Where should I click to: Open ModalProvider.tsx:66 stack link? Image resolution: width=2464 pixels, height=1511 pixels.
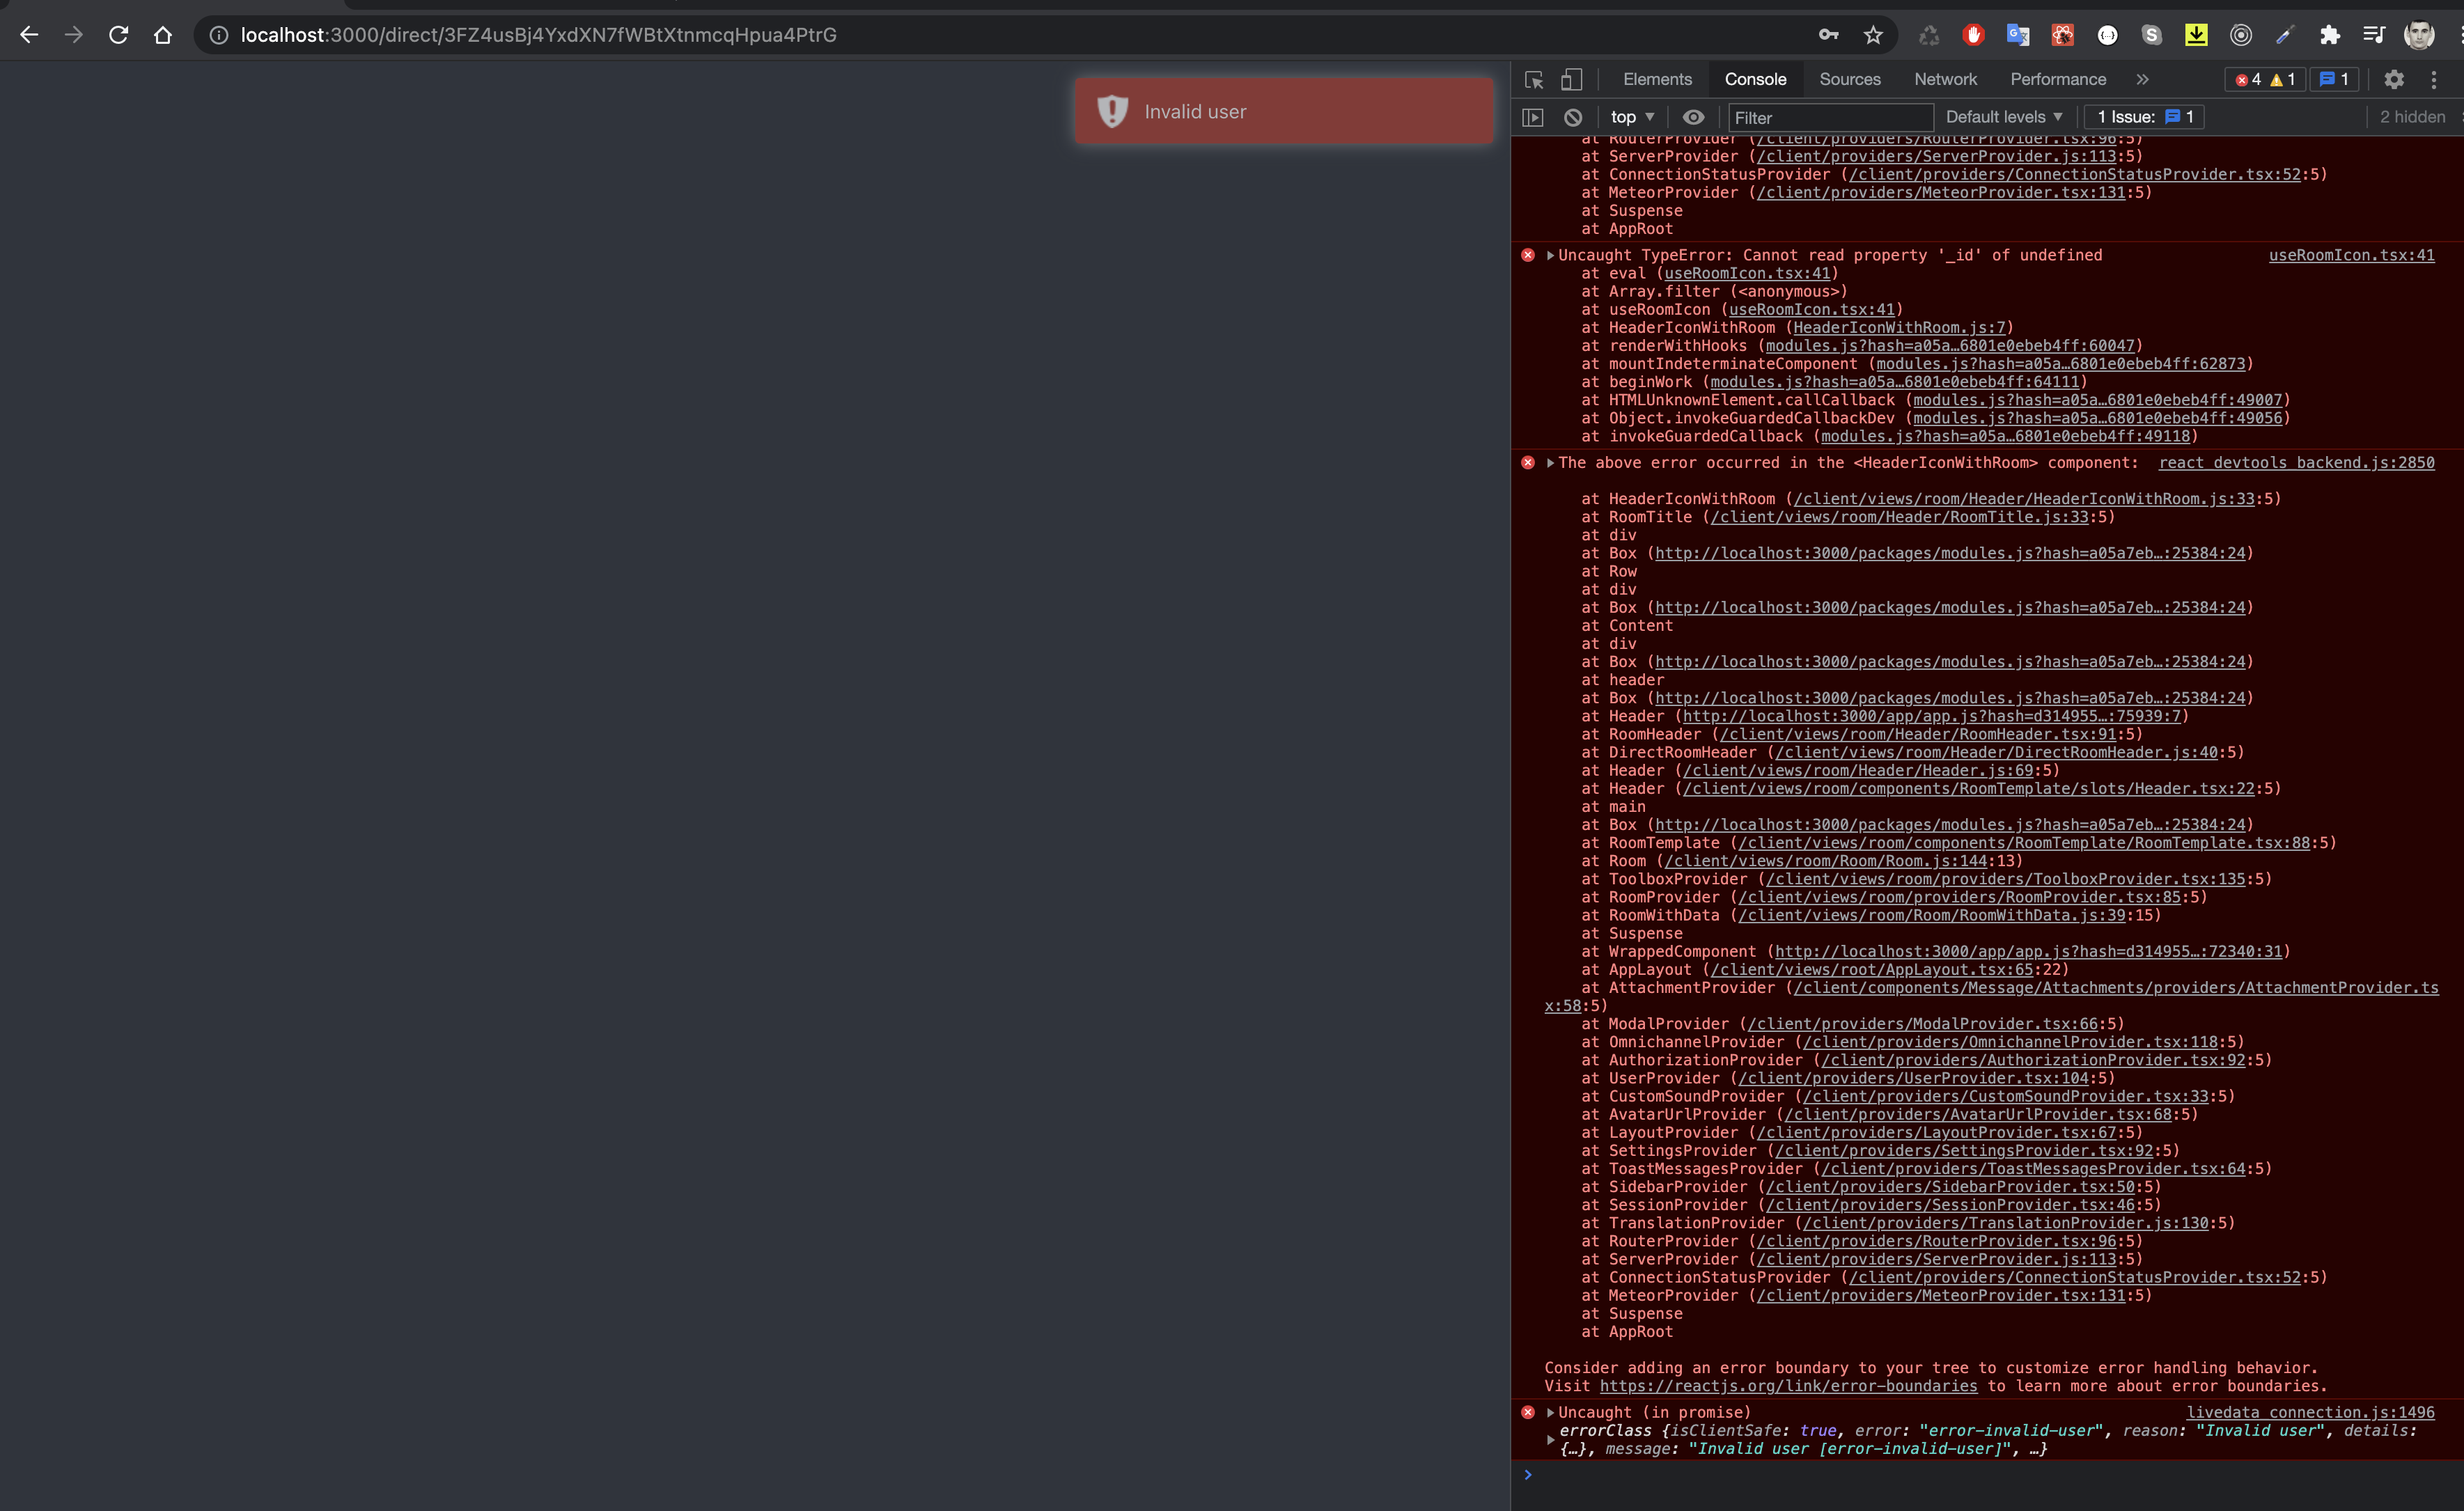tap(1922, 1024)
